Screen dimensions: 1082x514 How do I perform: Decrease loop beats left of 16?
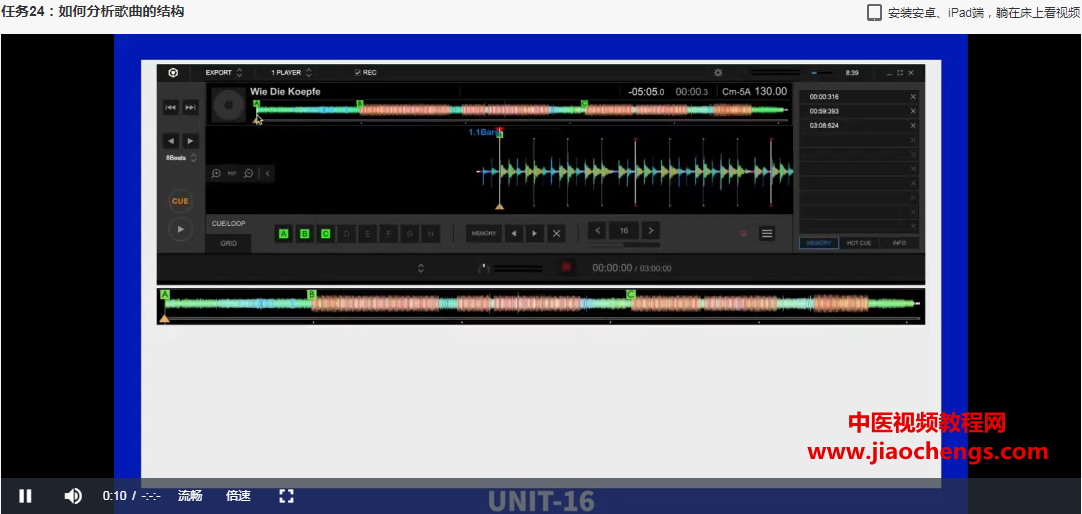click(x=598, y=230)
